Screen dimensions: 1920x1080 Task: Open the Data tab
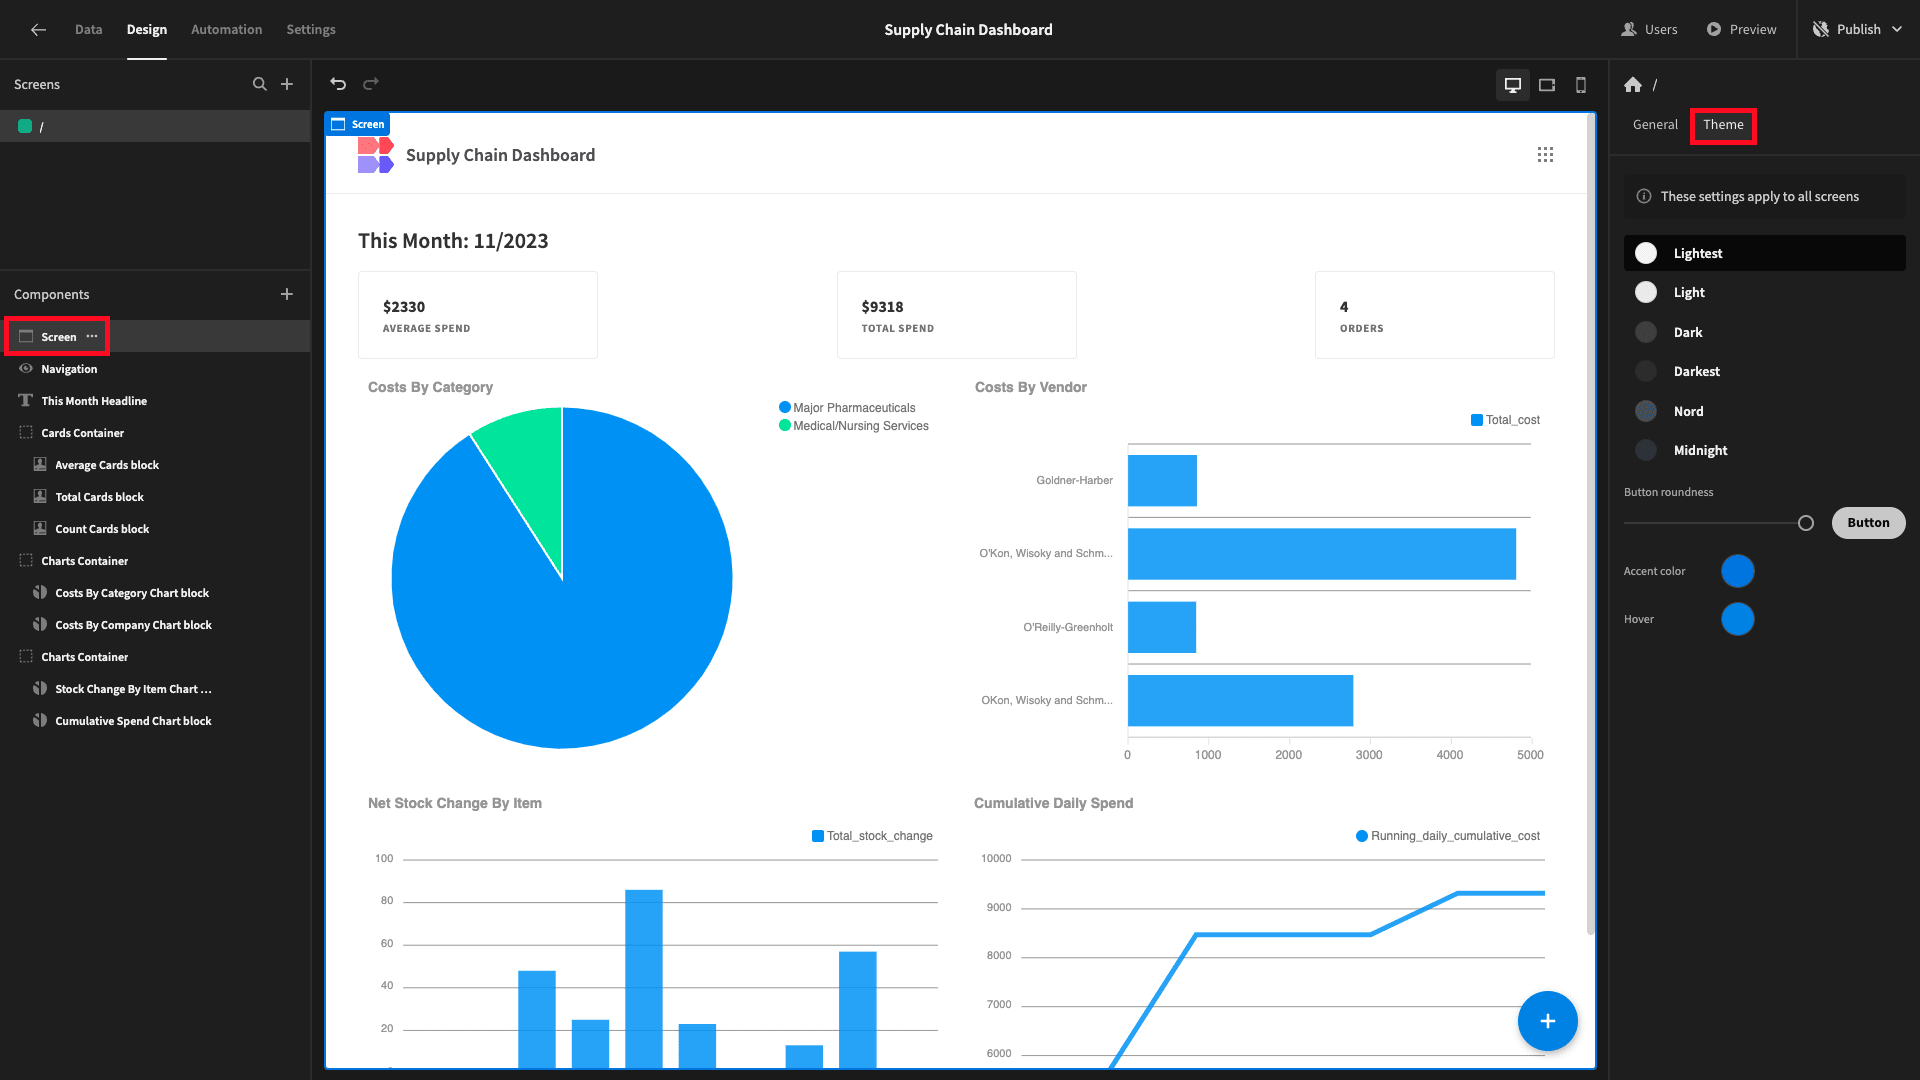[x=88, y=30]
